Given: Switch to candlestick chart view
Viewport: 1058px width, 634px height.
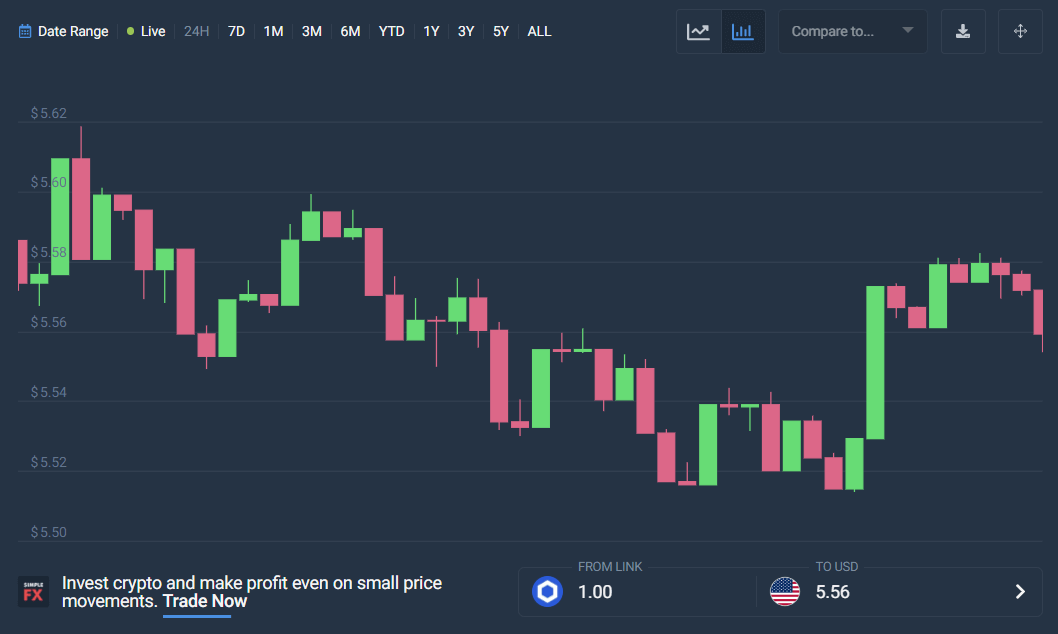Looking at the screenshot, I should click(743, 32).
